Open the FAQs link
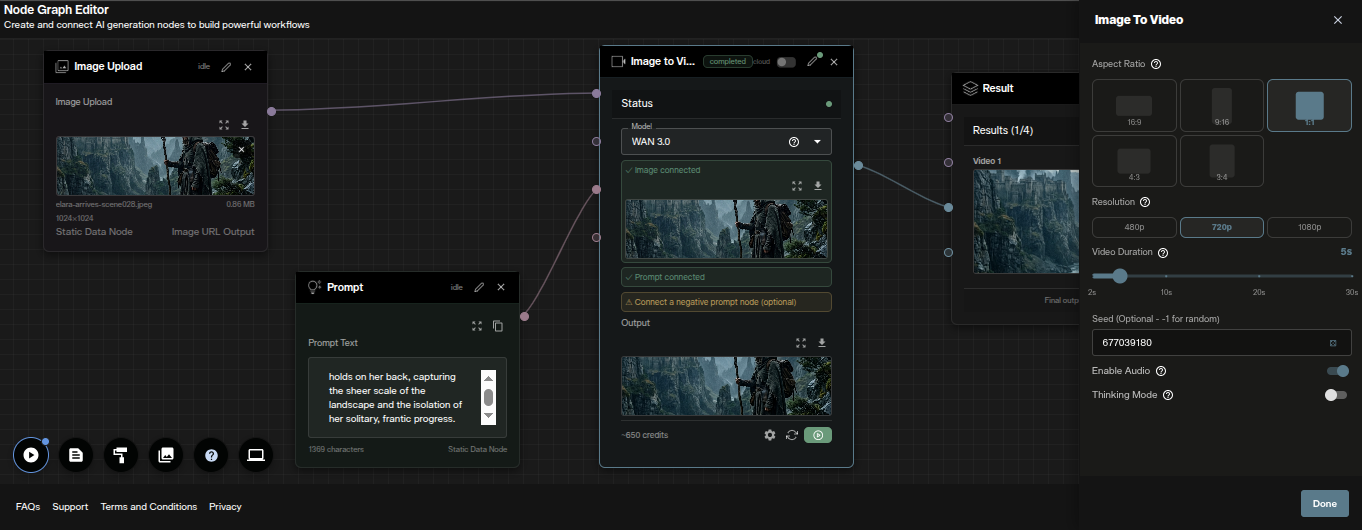 pos(28,507)
